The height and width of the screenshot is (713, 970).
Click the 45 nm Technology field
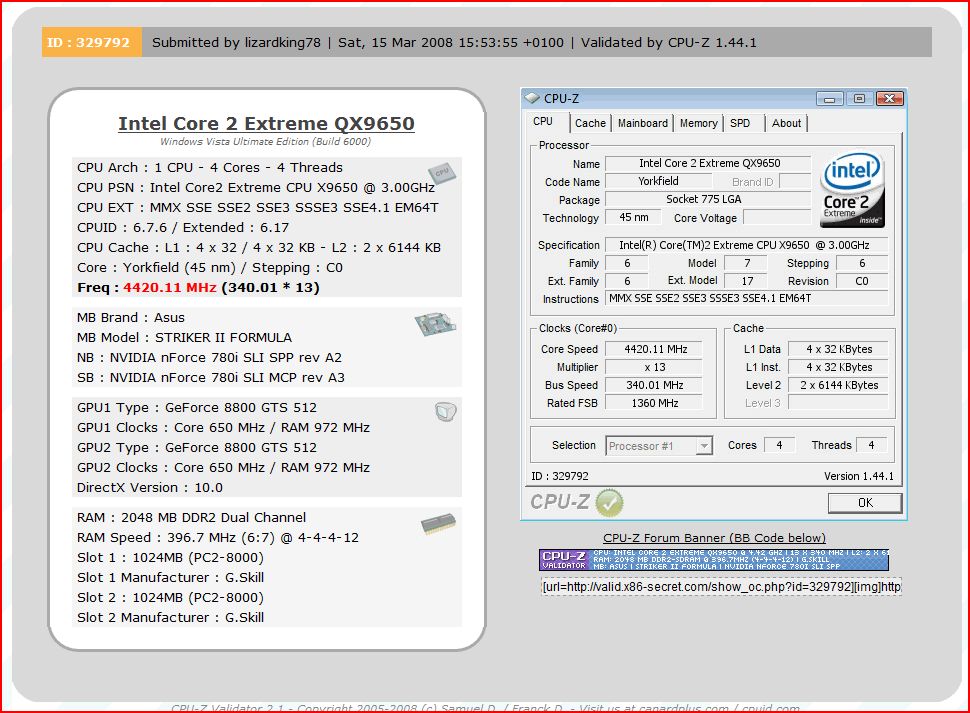pyautogui.click(x=633, y=217)
